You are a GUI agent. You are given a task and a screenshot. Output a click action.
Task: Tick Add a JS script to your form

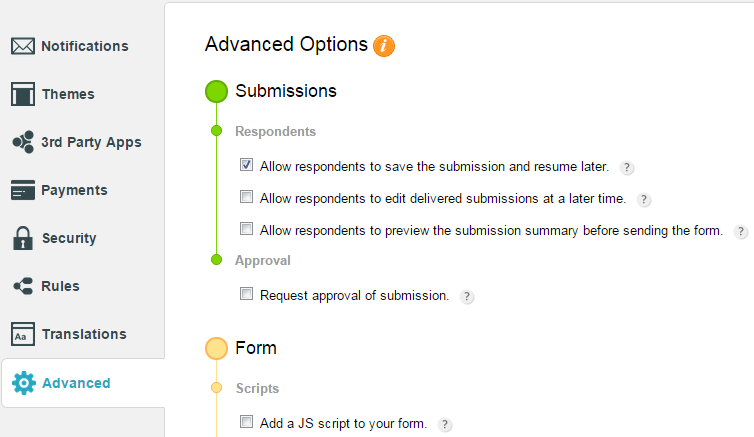[246, 422]
